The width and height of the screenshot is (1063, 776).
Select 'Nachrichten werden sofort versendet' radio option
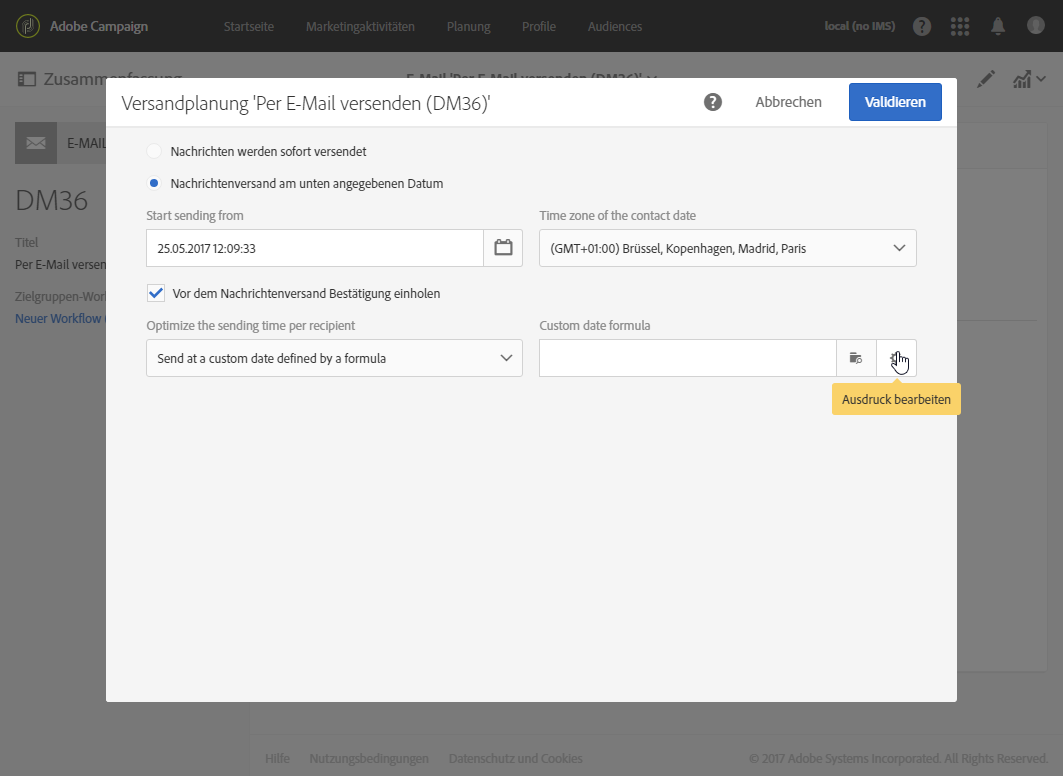154,151
